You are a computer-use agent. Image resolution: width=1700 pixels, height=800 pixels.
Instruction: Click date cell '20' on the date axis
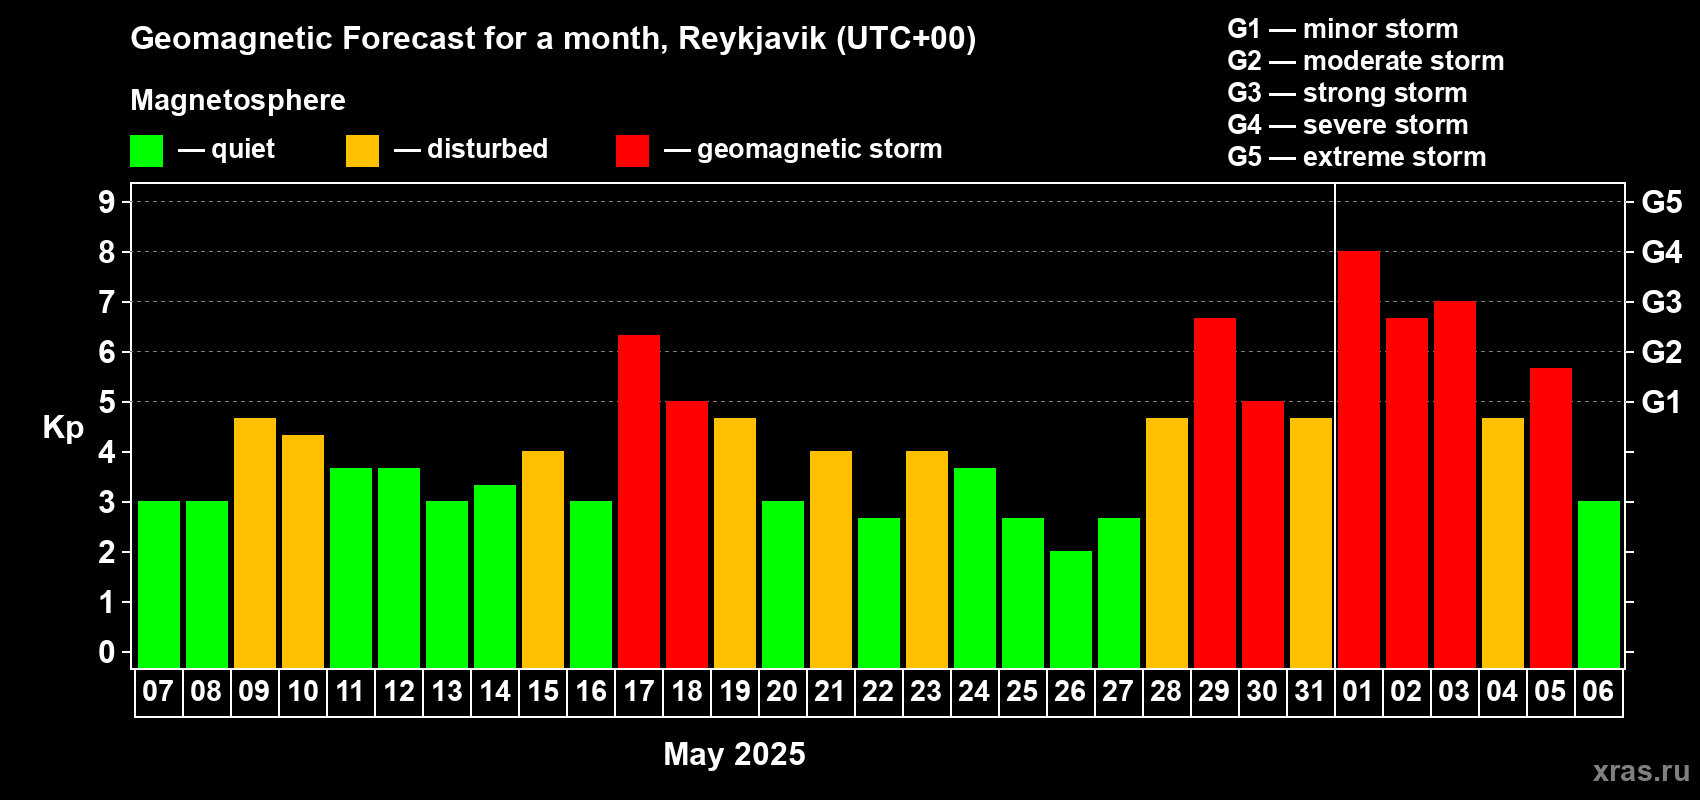pos(782,692)
